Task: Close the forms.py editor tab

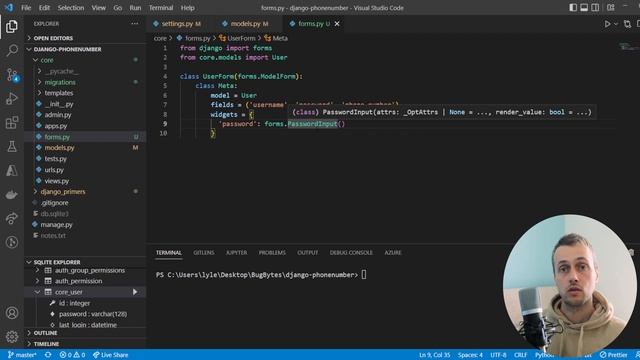Action: coord(337,24)
